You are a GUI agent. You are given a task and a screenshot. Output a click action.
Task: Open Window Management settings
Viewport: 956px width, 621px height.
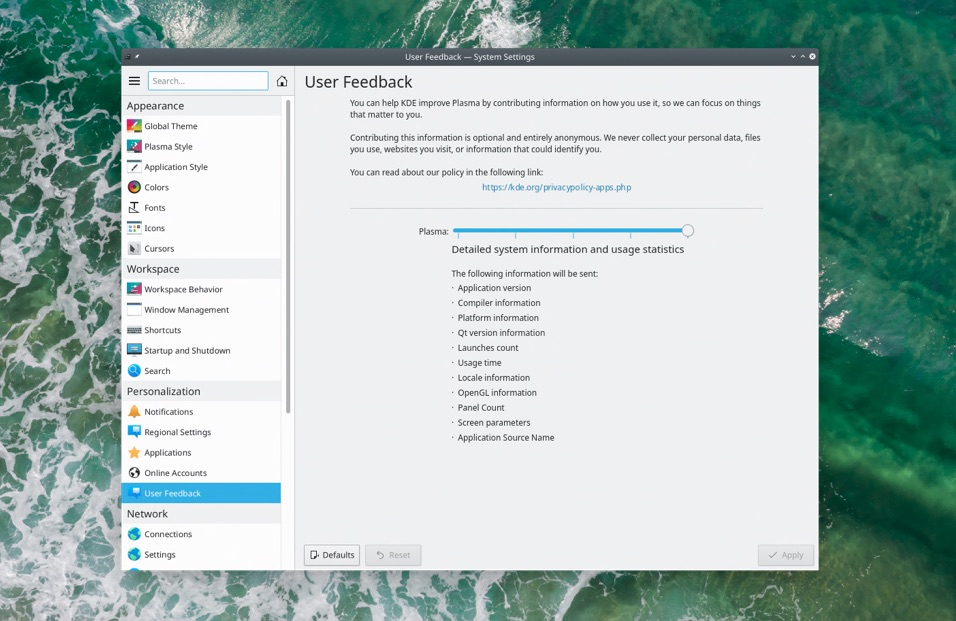pos(186,310)
